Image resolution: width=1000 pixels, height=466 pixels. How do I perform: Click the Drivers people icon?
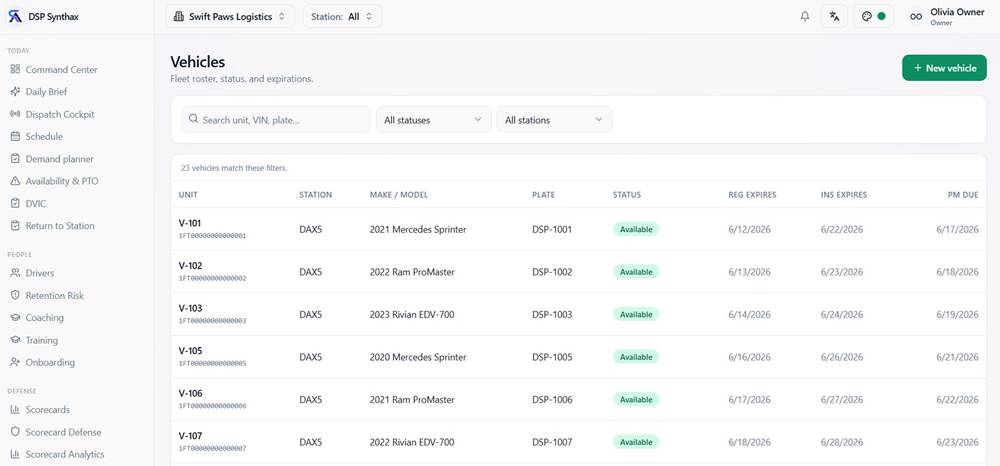[15, 273]
